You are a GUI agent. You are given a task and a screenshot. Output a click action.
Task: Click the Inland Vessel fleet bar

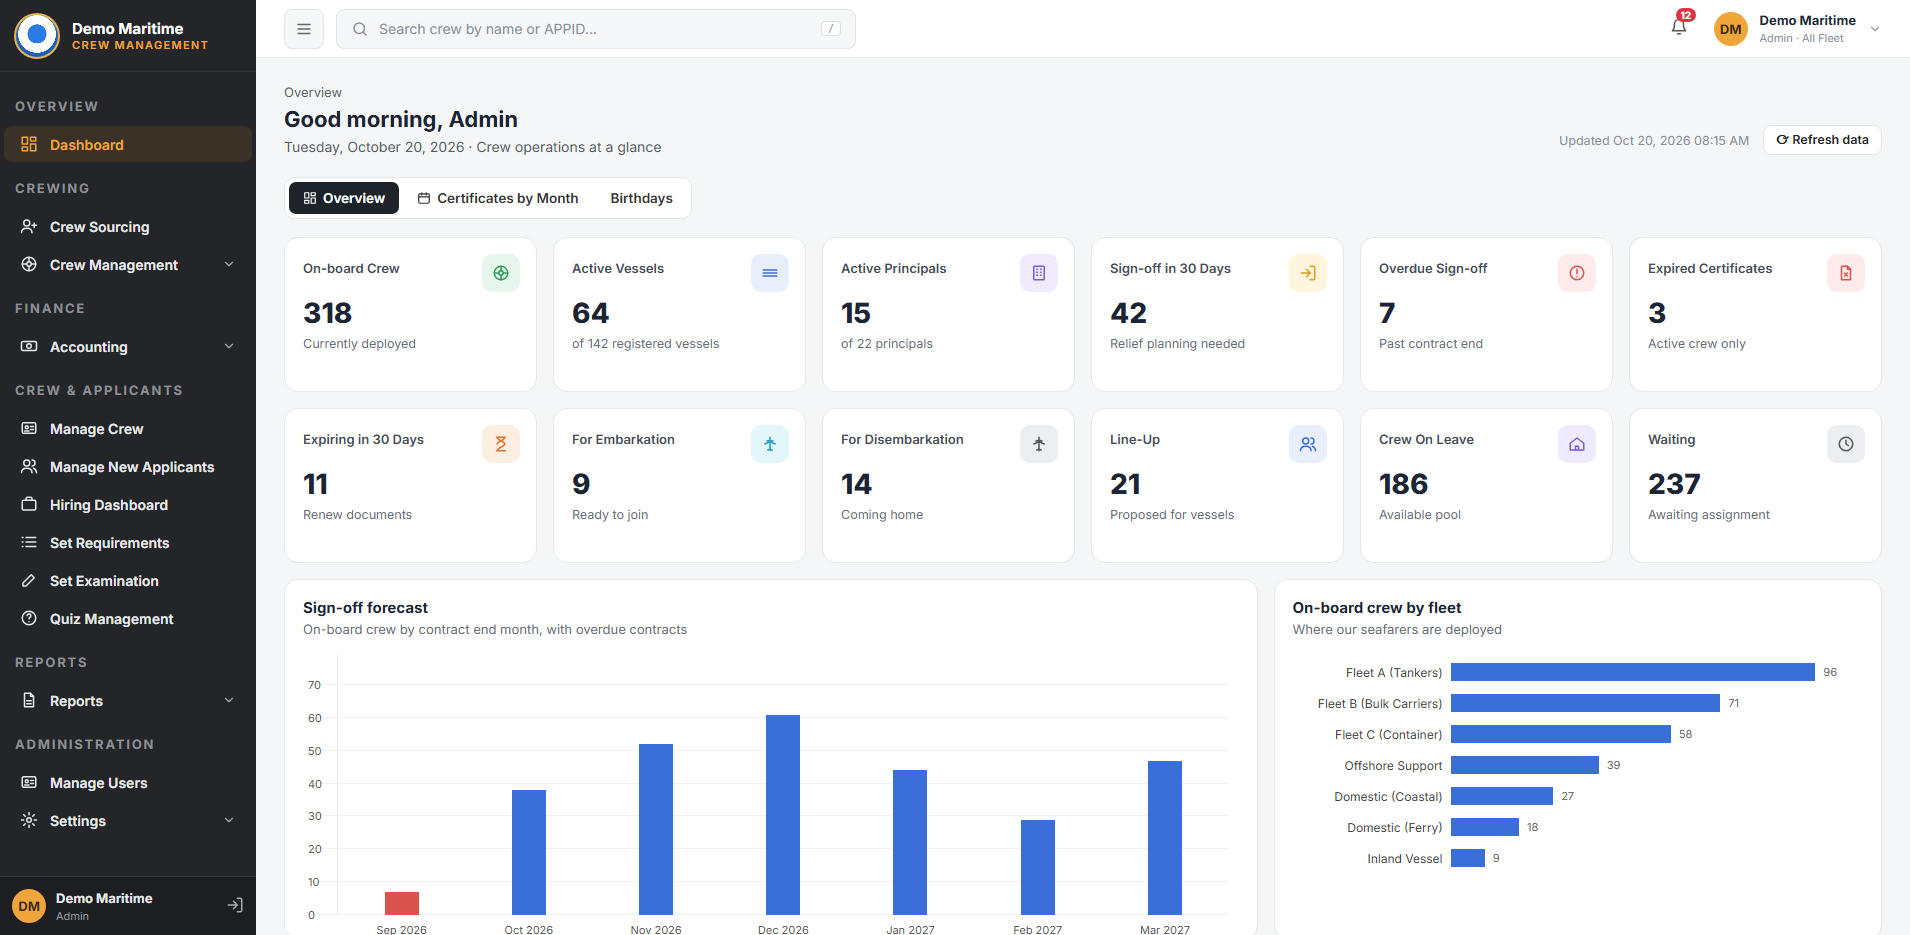click(x=1468, y=858)
